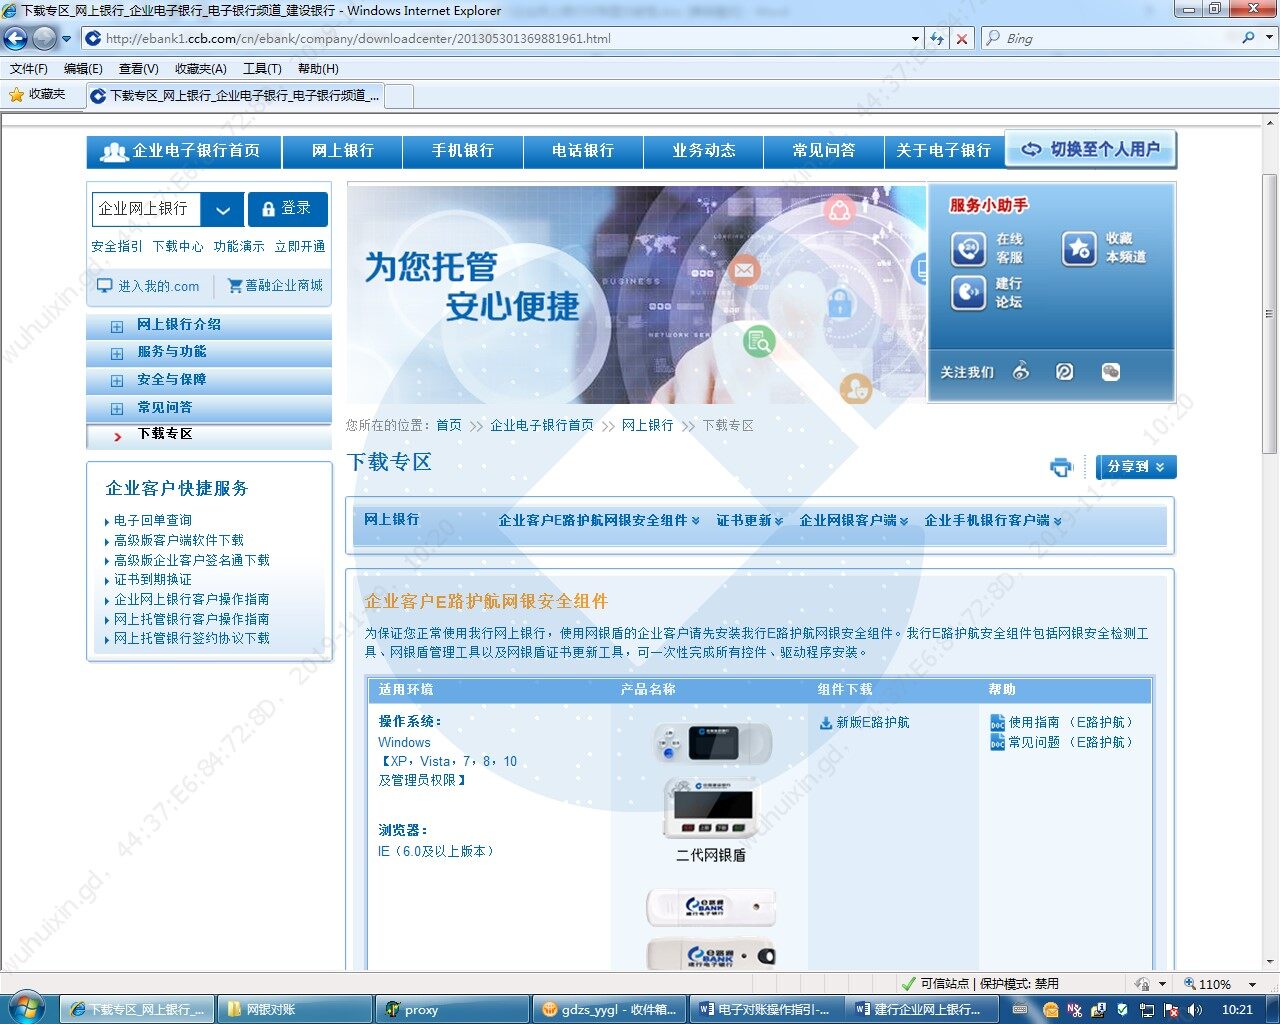Click the 新版E路护航 download arrow icon
Viewport: 1280px width, 1024px height.
pyautogui.click(x=826, y=723)
